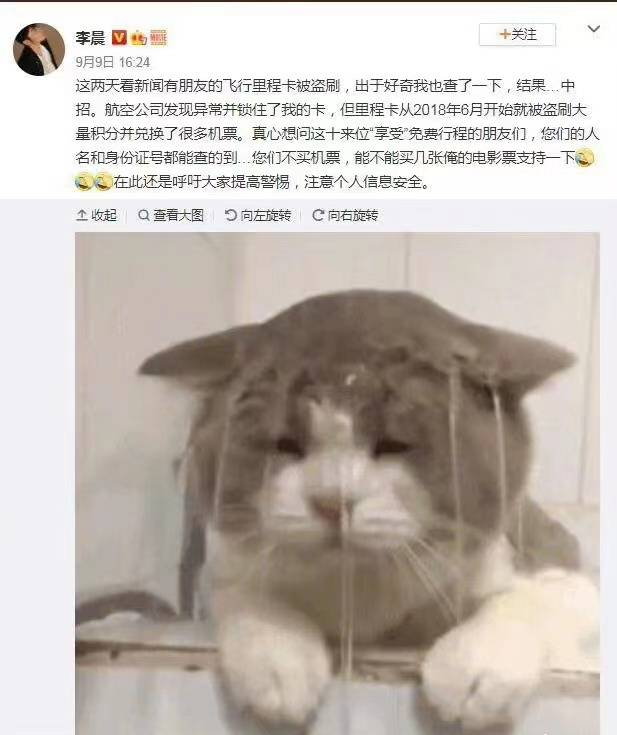The image size is (617, 735).
Task: Follow the user with +关注 button
Action: (x=517, y=34)
